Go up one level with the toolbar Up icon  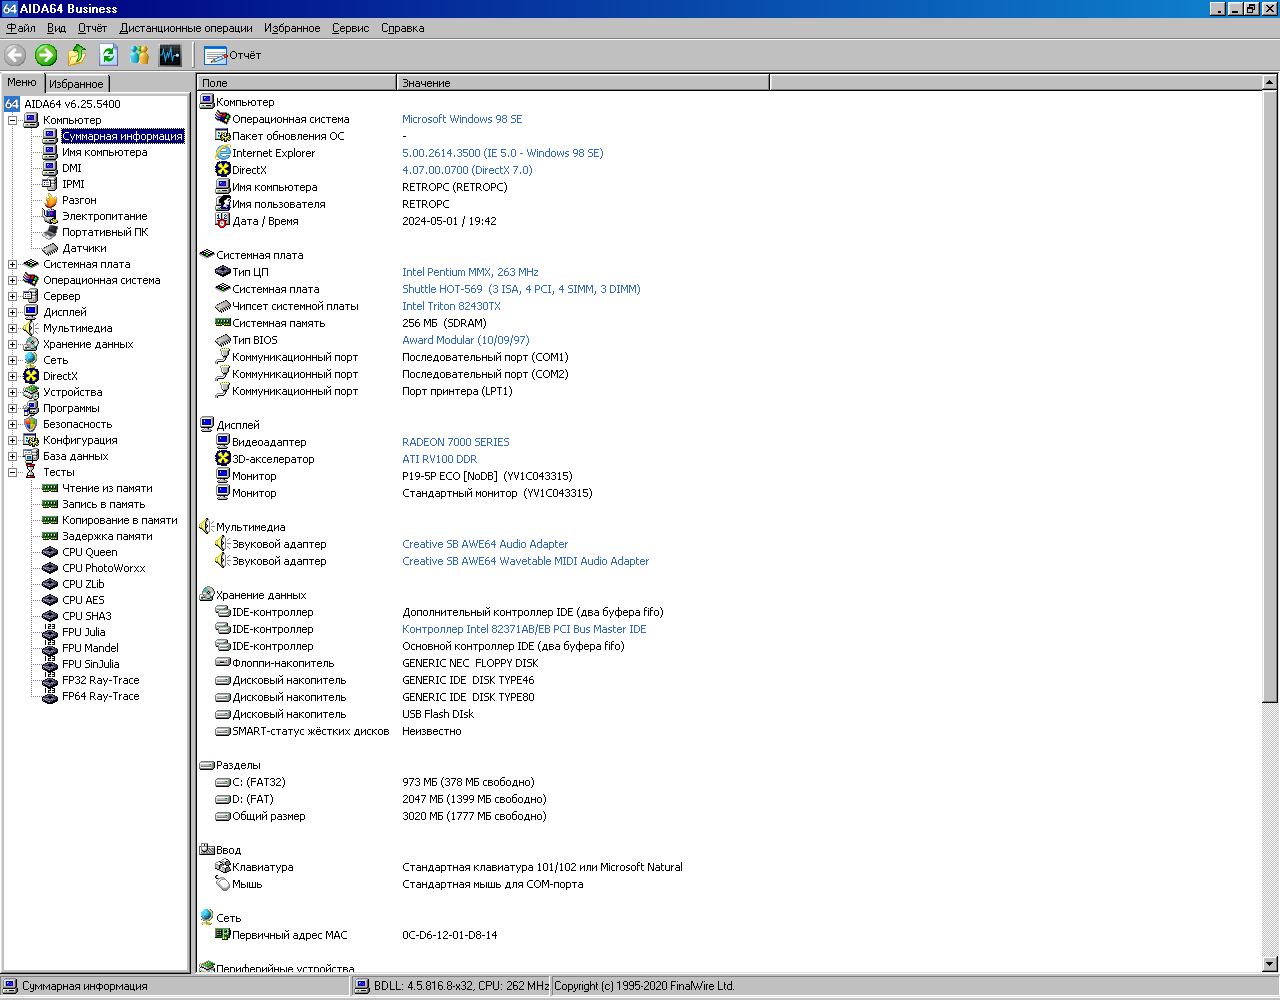(x=77, y=55)
